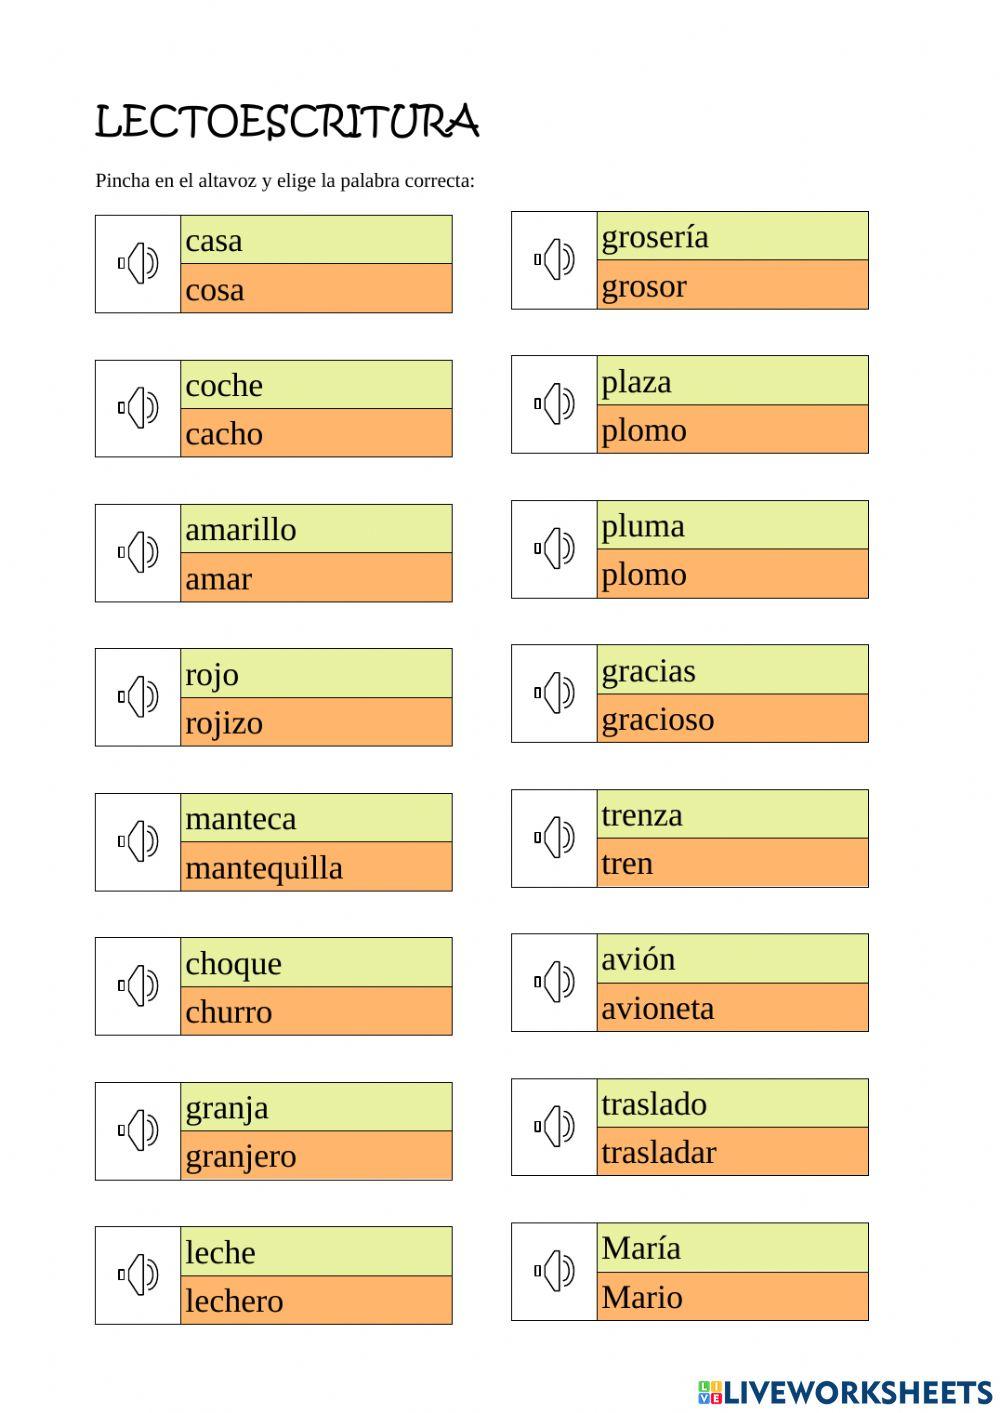The height and width of the screenshot is (1413, 1000).
Task: Select the green option 'pluma'
Action: tap(732, 526)
